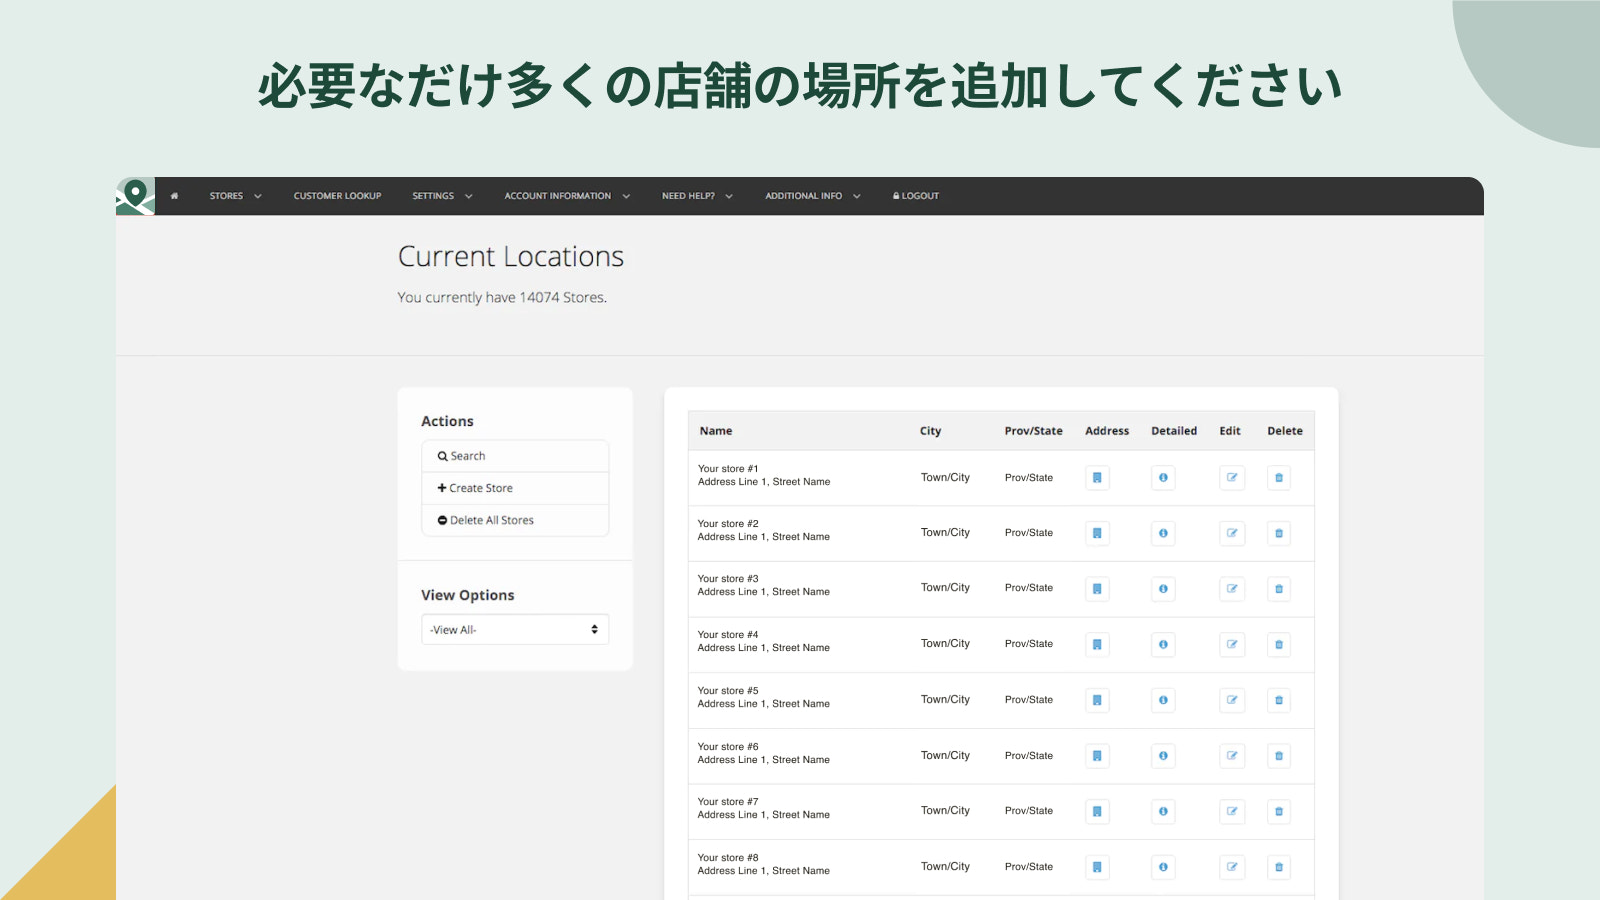Expand the ACCOUNT INFORMATION menu
The width and height of the screenshot is (1600, 900).
pos(567,196)
